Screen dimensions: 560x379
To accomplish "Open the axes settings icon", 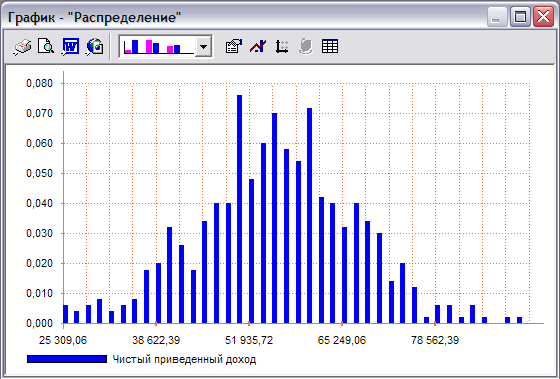I will point(282,47).
